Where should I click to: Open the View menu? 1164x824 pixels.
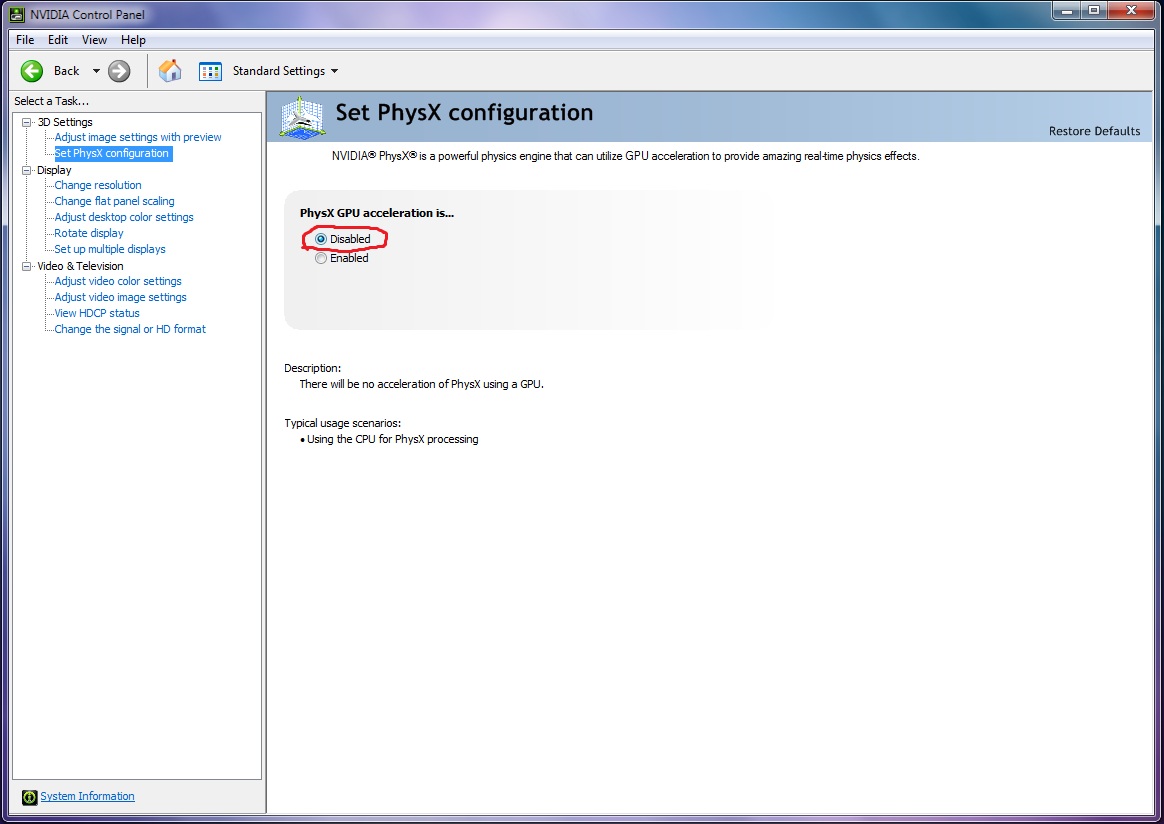(94, 40)
